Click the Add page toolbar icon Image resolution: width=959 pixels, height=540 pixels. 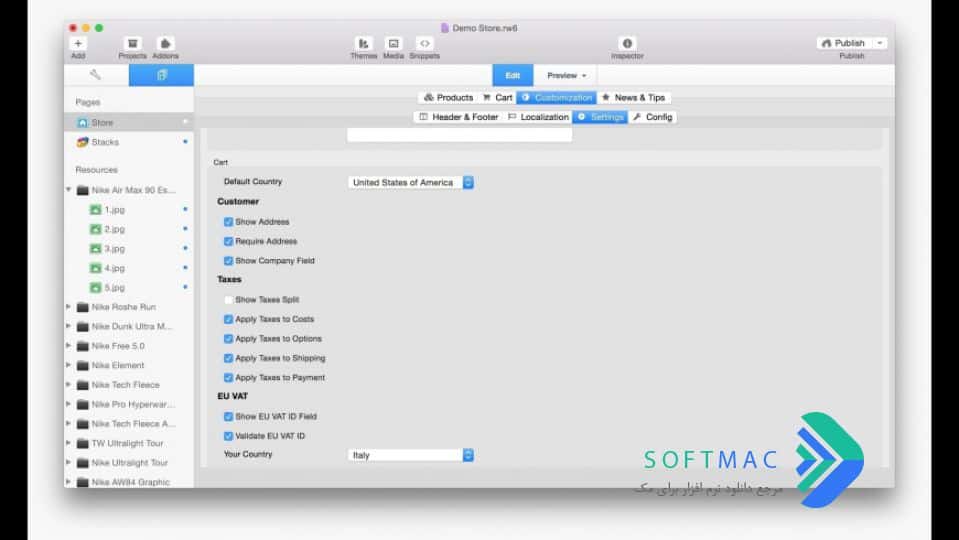(78, 43)
